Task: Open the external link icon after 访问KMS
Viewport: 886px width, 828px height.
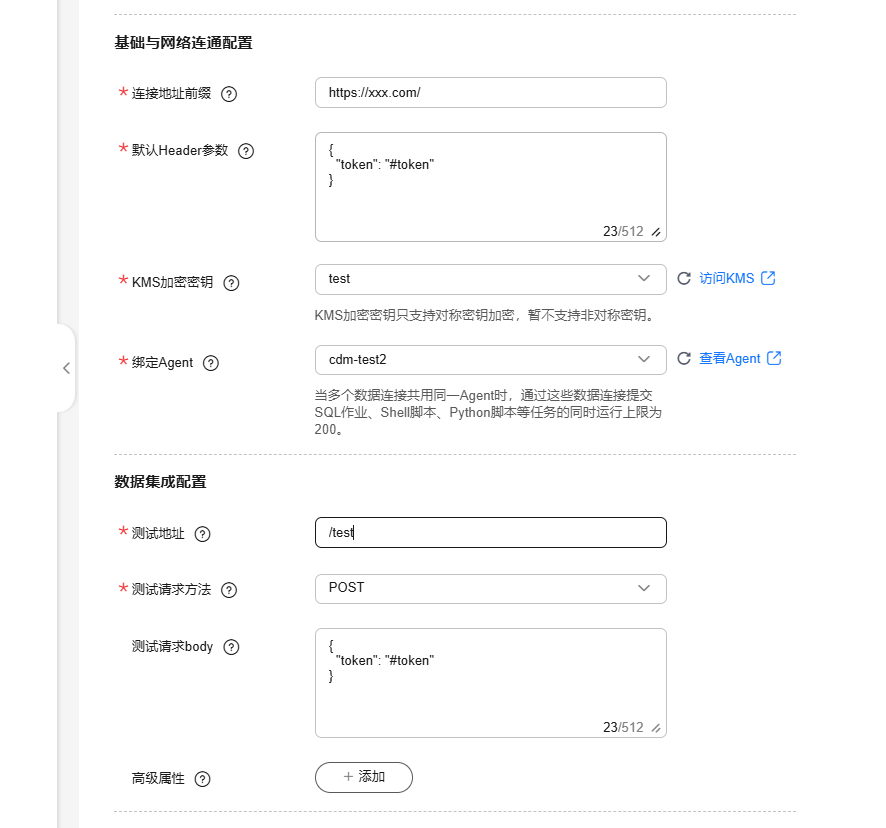Action: (x=766, y=279)
